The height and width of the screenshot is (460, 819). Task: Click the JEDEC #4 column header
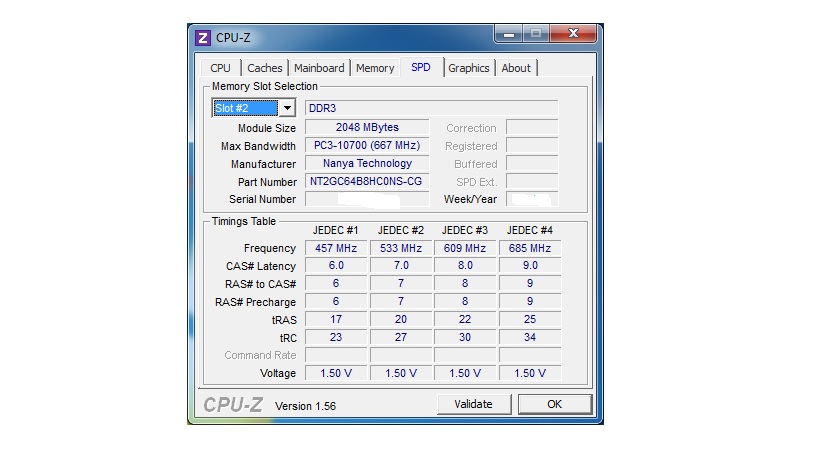530,230
